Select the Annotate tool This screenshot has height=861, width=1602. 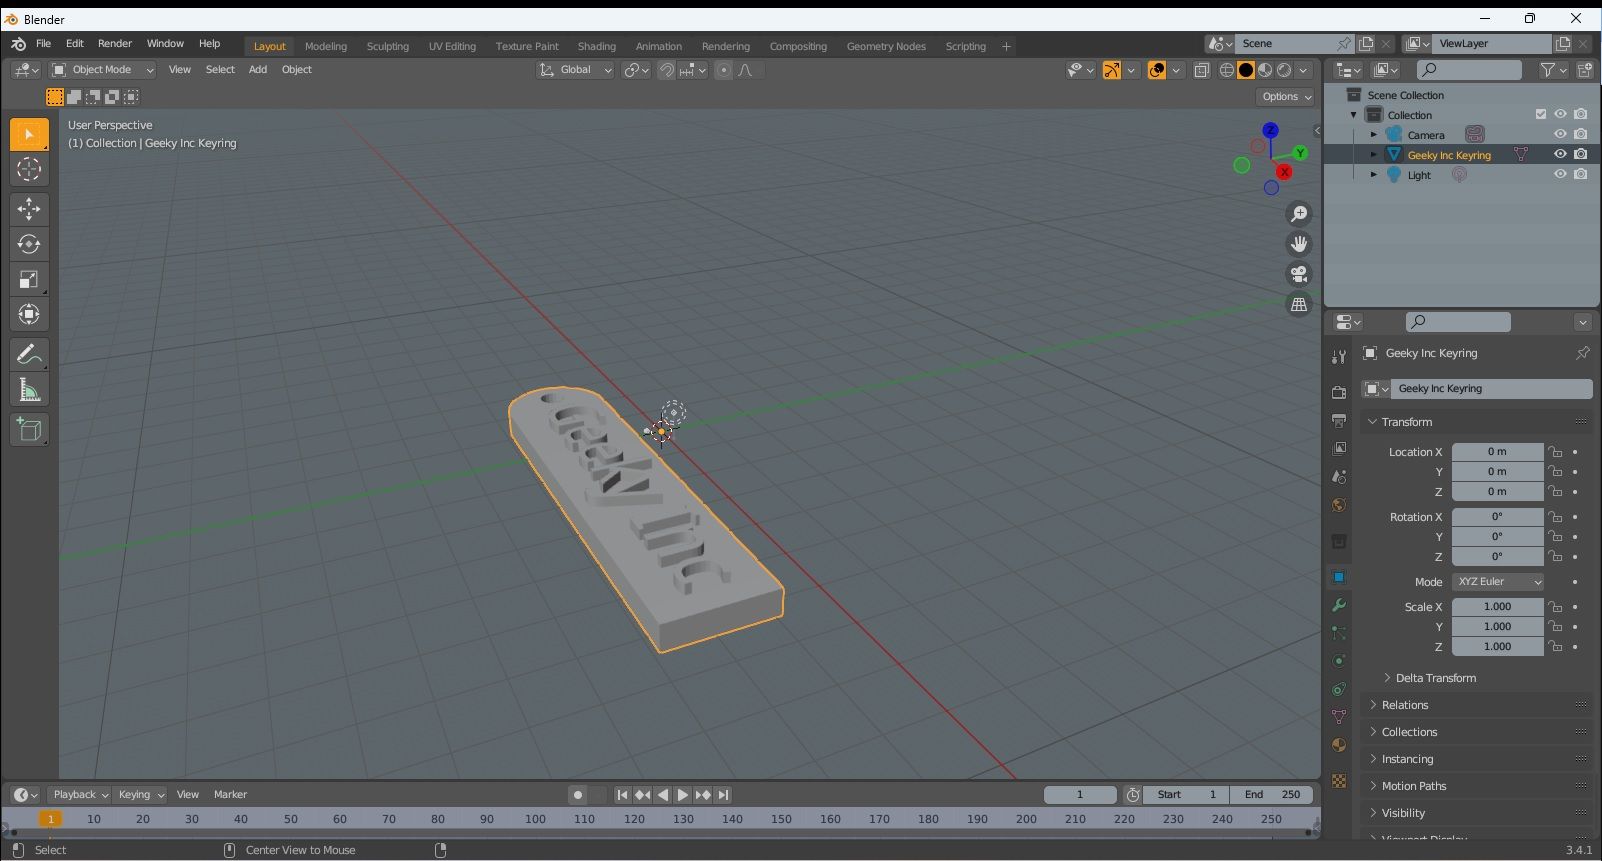29,355
